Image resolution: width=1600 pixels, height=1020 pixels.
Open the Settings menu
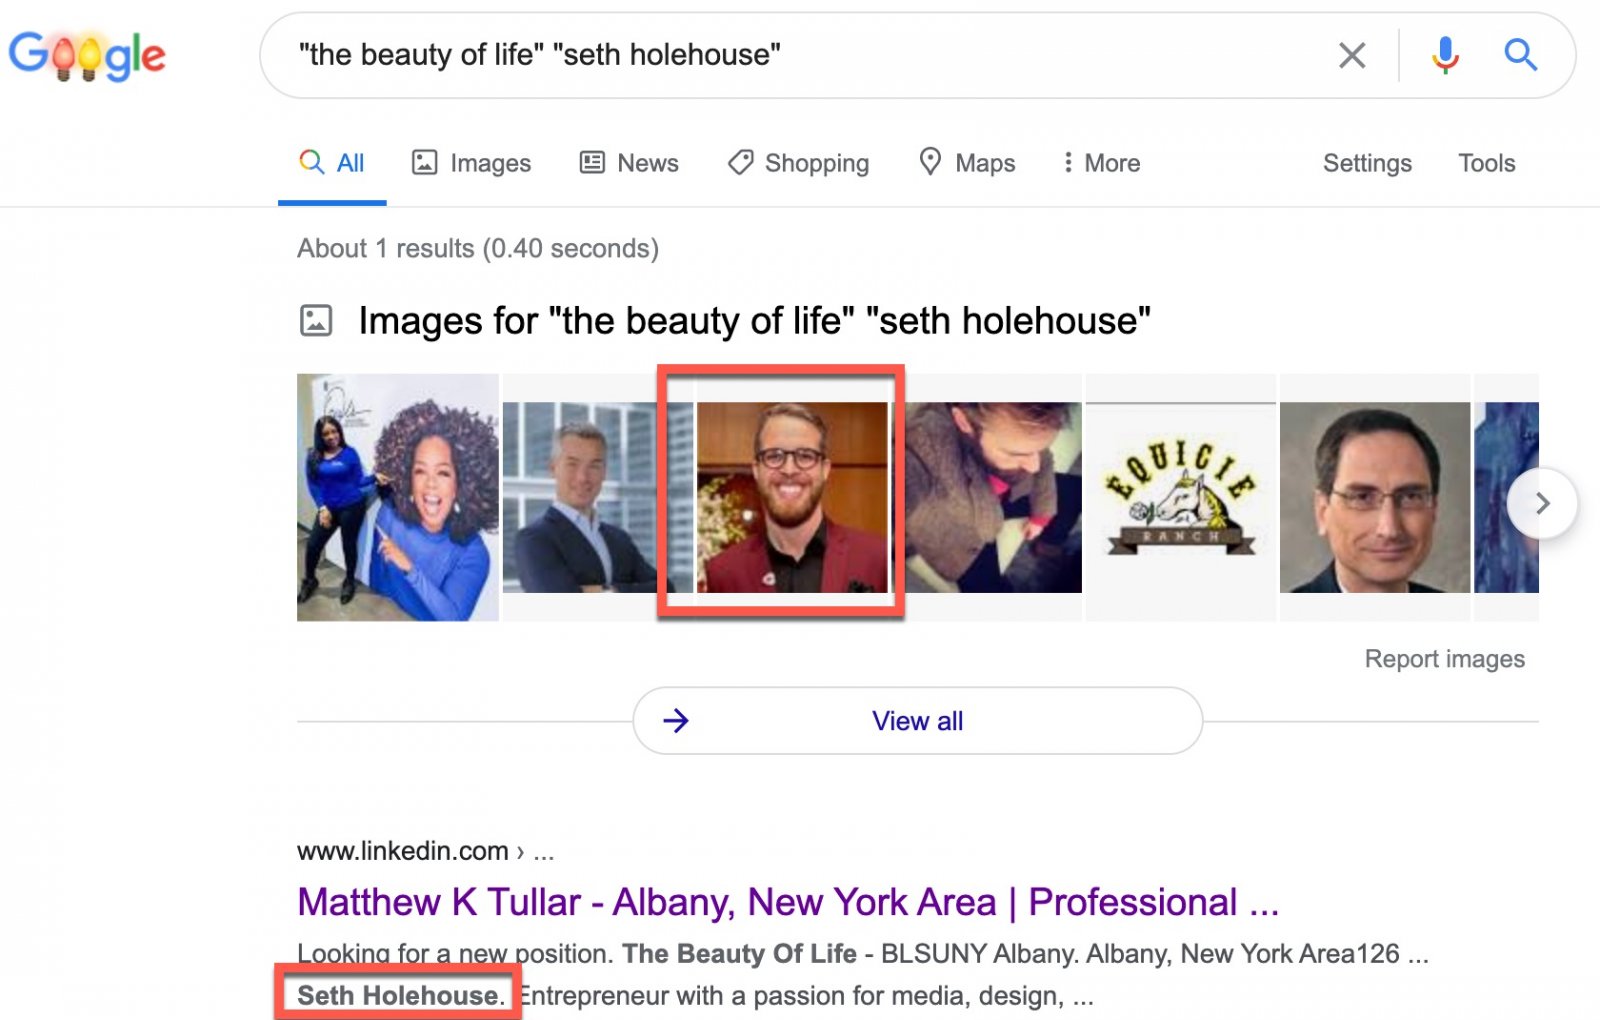[1367, 163]
